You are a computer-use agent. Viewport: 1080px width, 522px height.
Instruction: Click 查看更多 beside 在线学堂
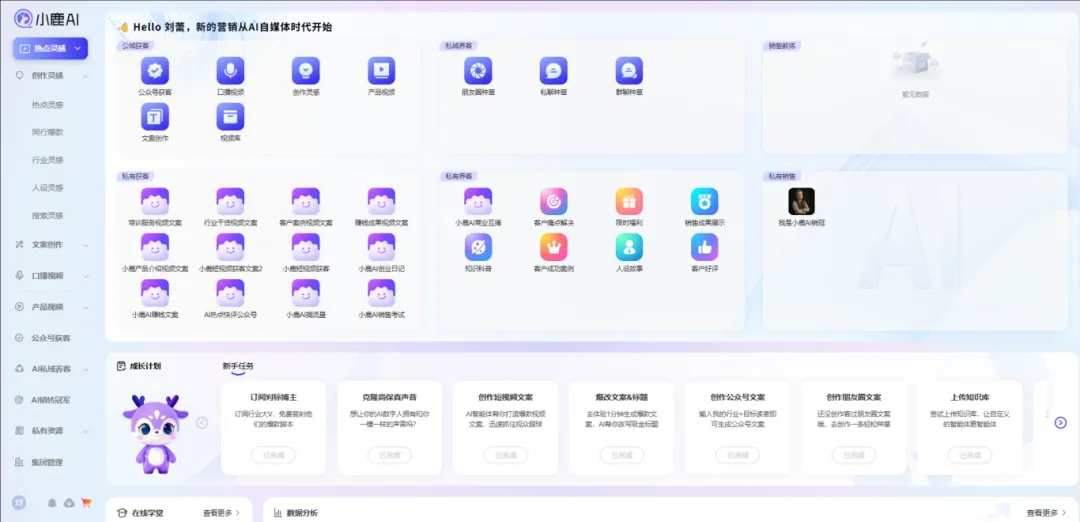click(x=221, y=513)
